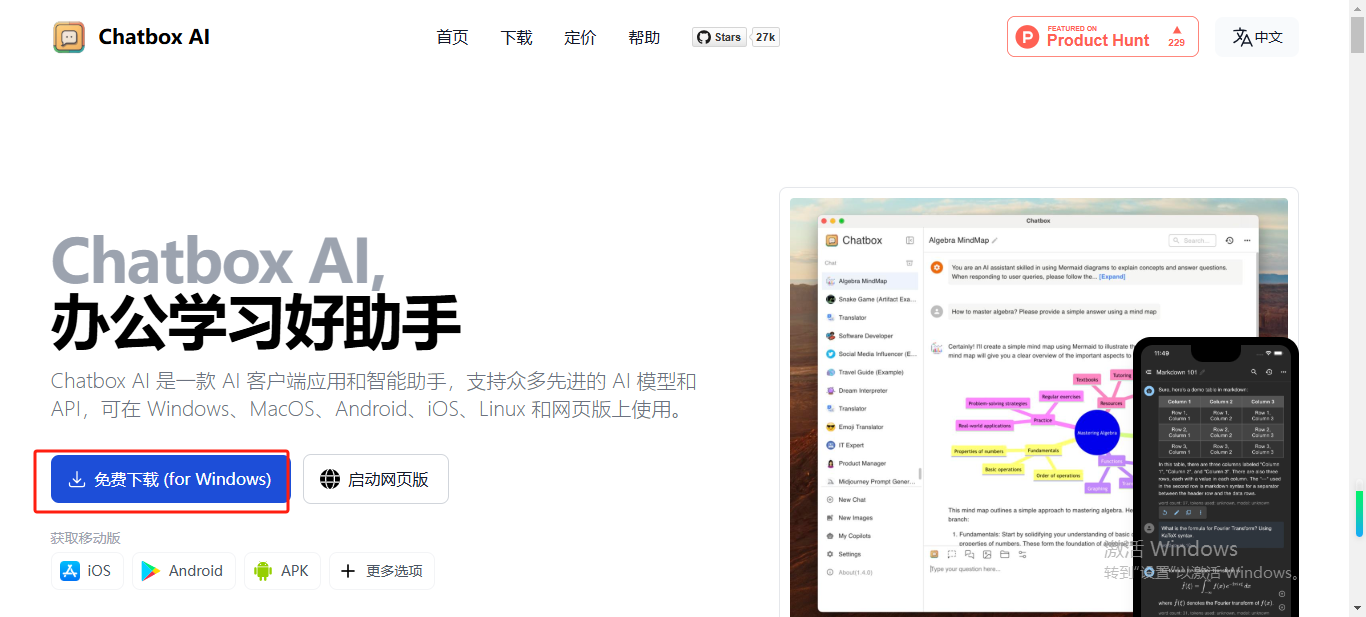Click history clock icon in demo window header
Viewport: 1366px width, 617px height.
coord(1230,240)
